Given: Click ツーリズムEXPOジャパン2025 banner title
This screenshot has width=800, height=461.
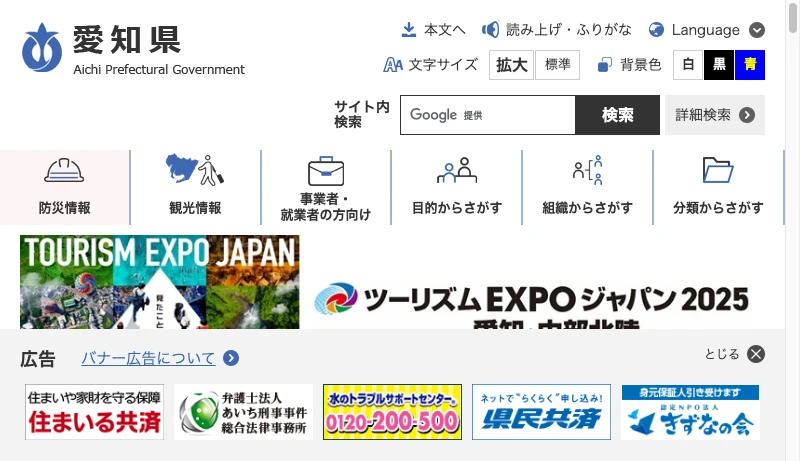Looking at the screenshot, I should 556,299.
